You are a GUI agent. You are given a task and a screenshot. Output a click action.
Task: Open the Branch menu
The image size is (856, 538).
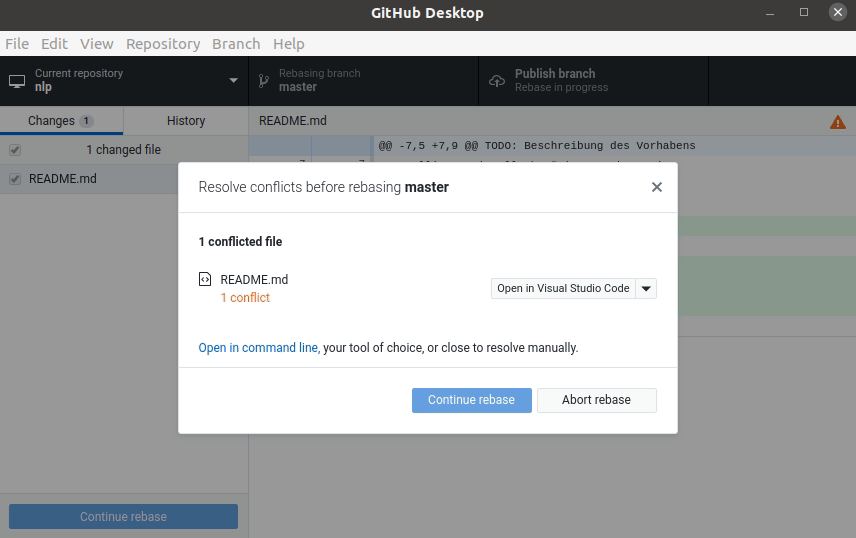tap(236, 44)
